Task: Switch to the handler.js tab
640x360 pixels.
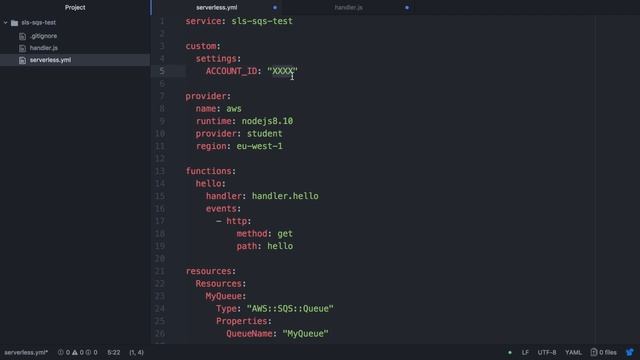Action: 349,7
